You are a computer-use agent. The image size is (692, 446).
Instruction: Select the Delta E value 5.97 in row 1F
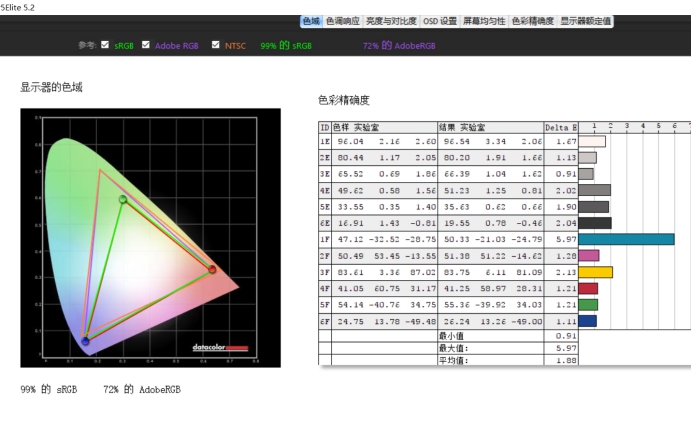click(x=566, y=240)
